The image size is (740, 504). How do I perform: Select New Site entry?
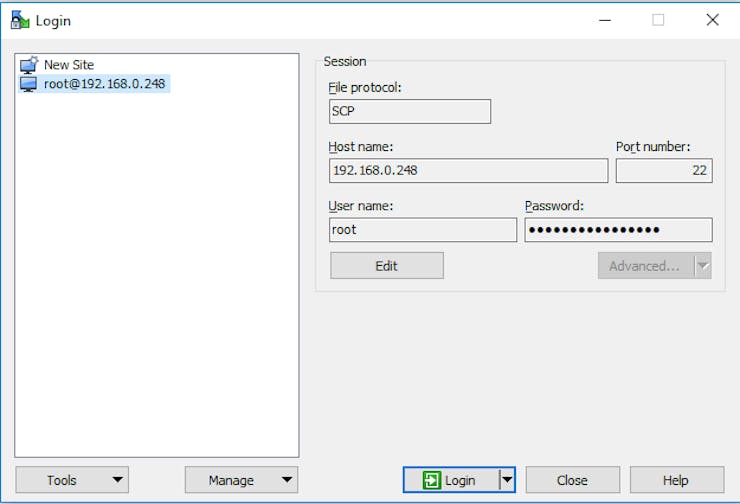click(x=68, y=65)
